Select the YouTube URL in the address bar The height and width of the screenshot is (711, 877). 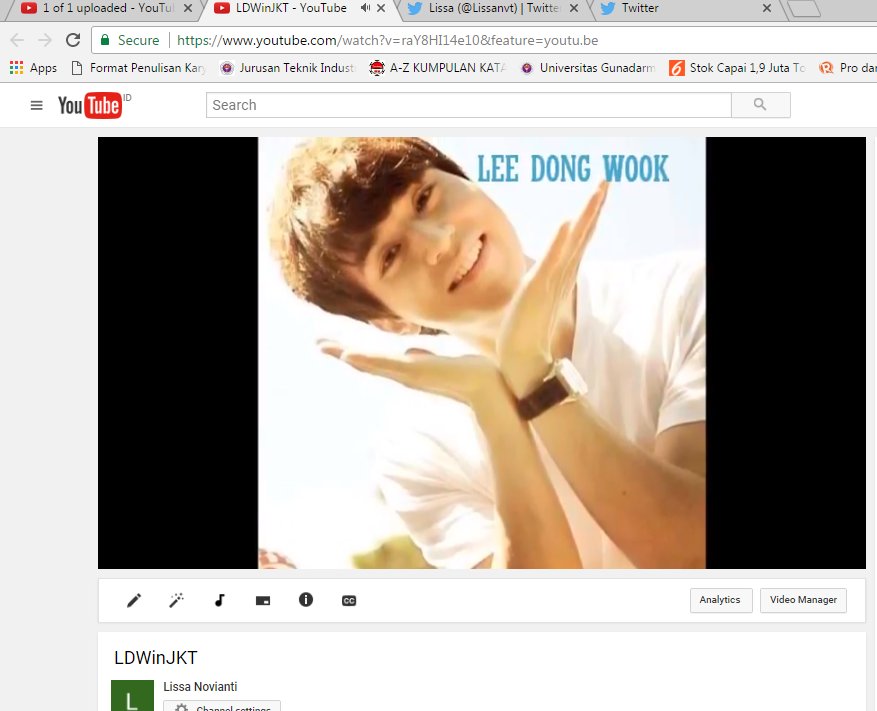[x=388, y=40]
